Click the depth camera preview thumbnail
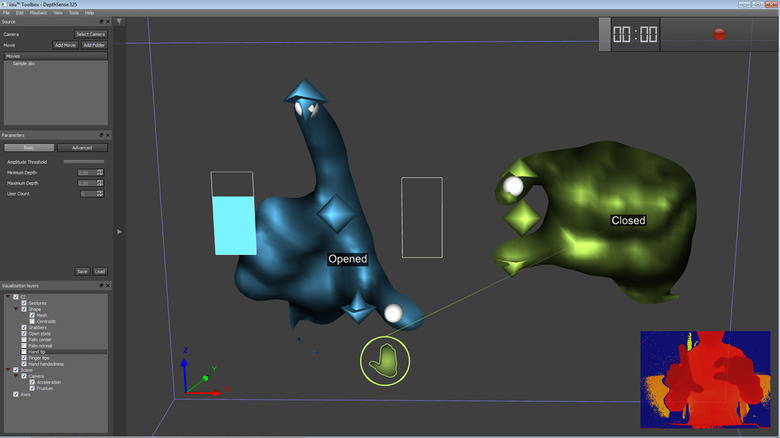 [x=706, y=378]
